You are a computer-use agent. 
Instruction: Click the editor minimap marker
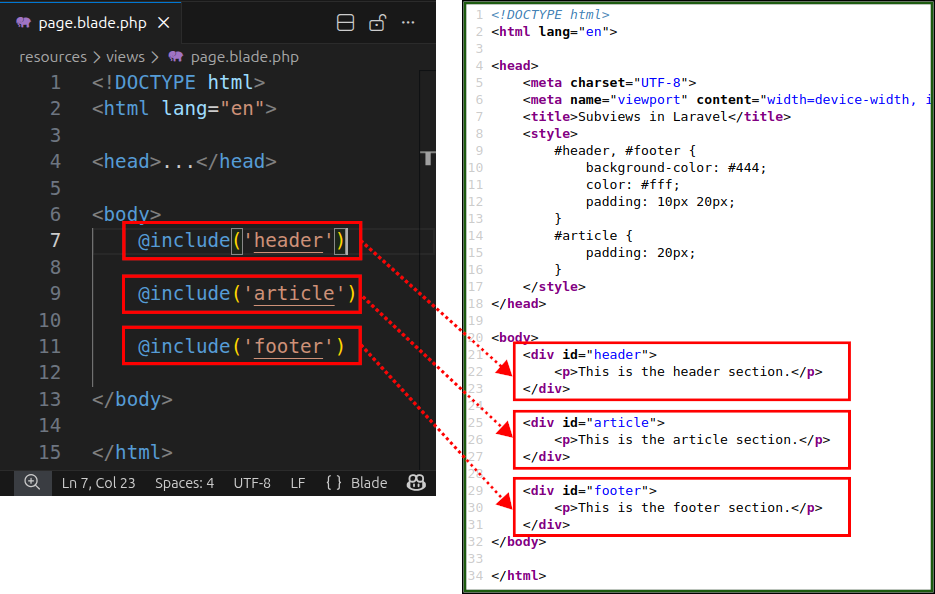click(428, 158)
